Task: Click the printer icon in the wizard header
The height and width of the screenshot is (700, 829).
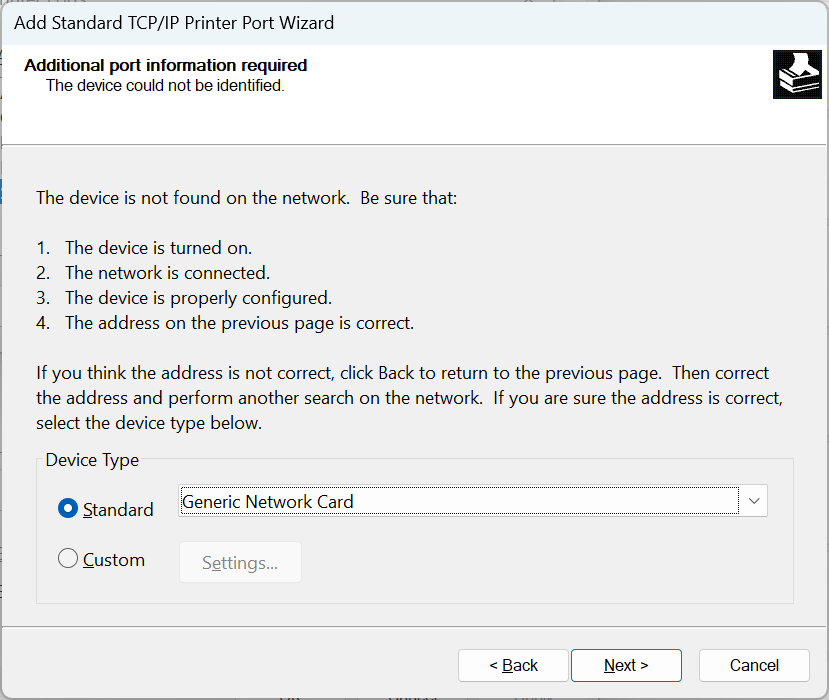Action: click(x=797, y=74)
